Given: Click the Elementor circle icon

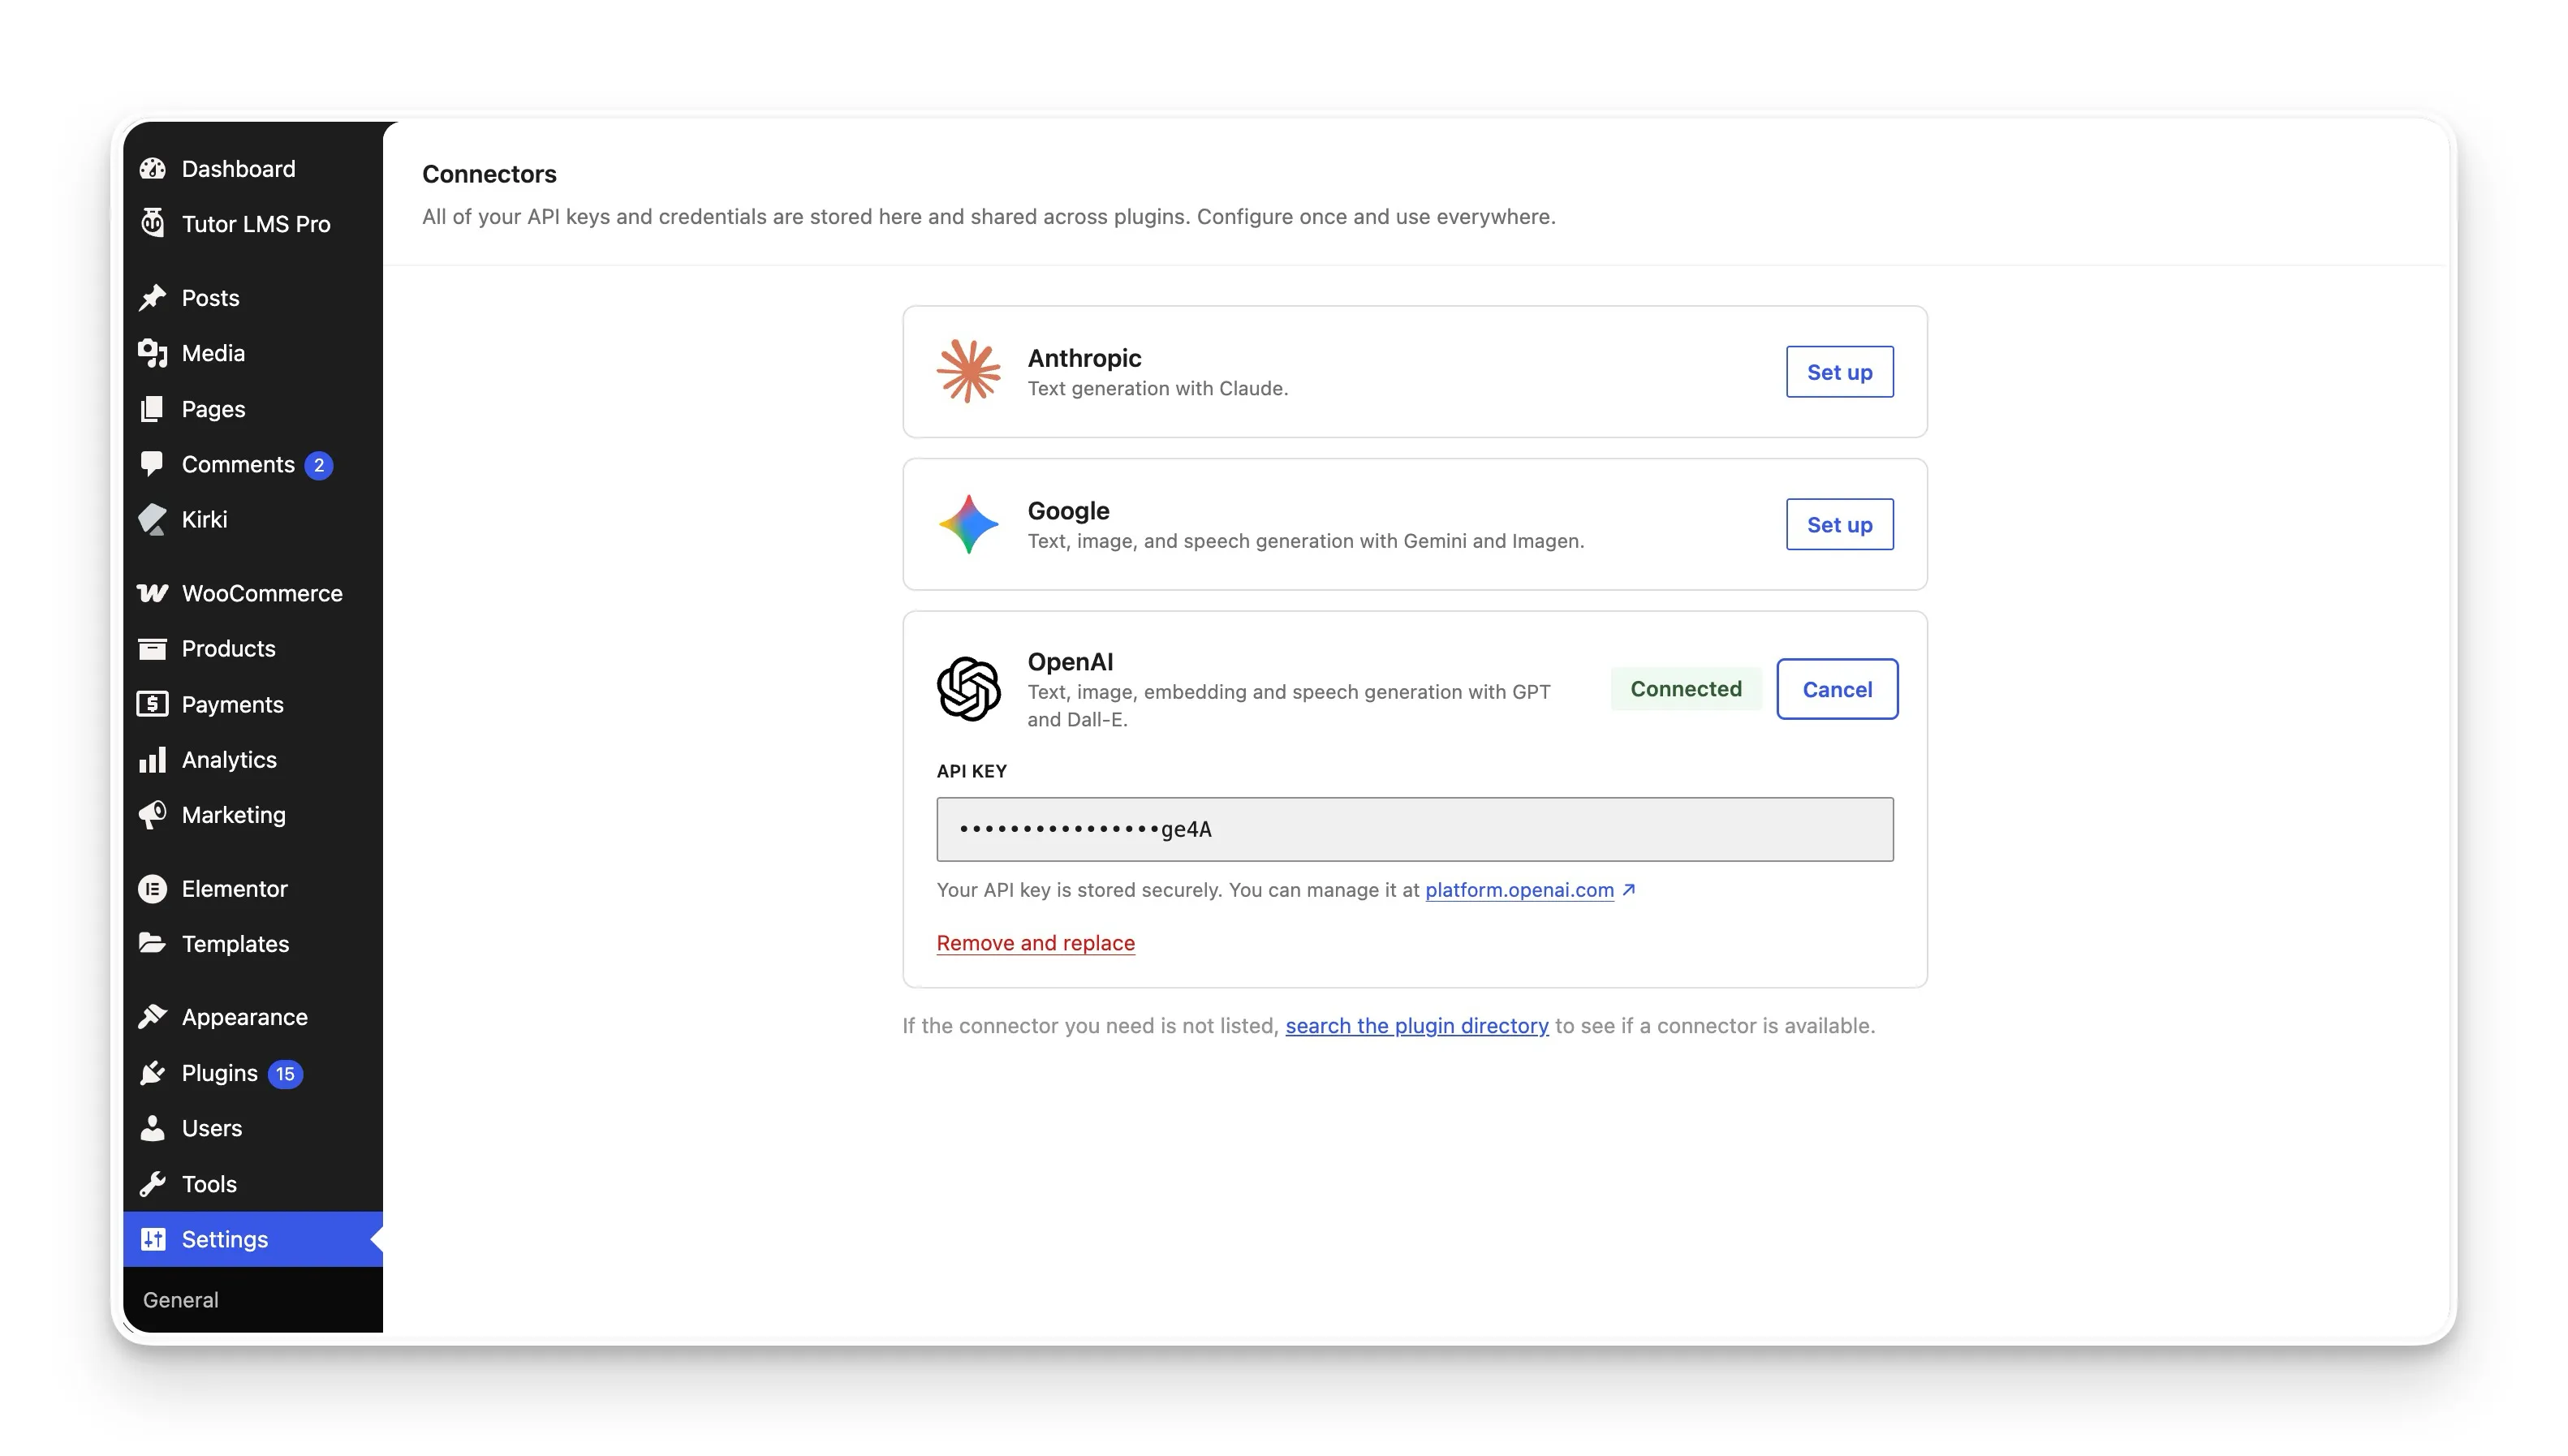Looking at the screenshot, I should point(152,889).
